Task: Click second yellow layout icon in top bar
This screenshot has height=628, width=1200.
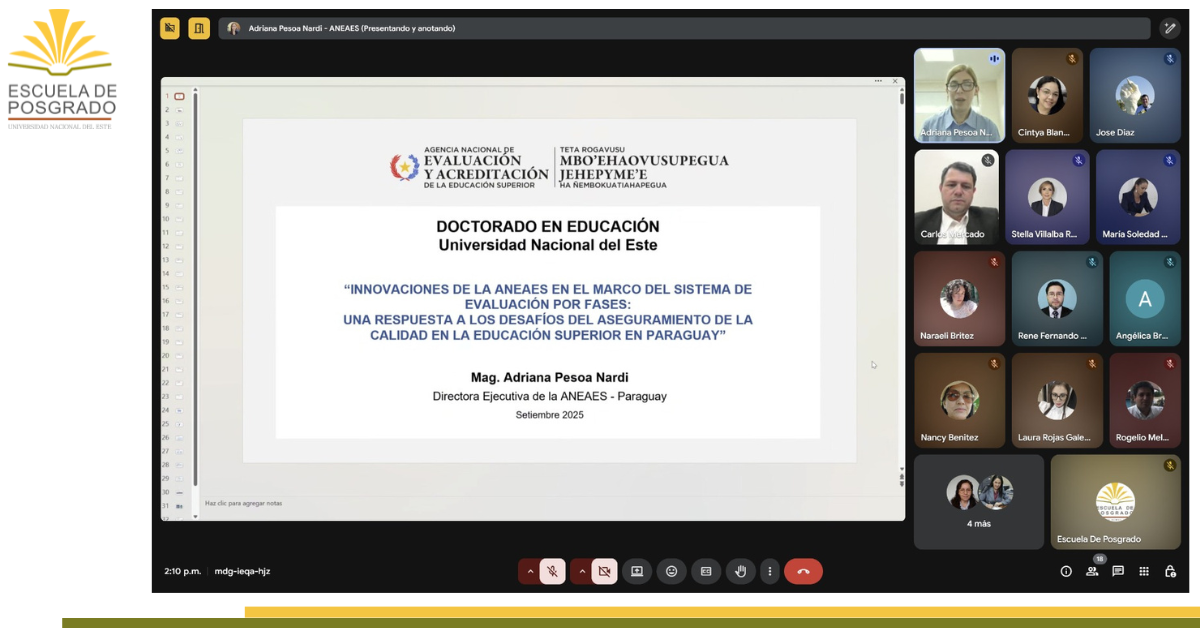Action: (x=199, y=28)
